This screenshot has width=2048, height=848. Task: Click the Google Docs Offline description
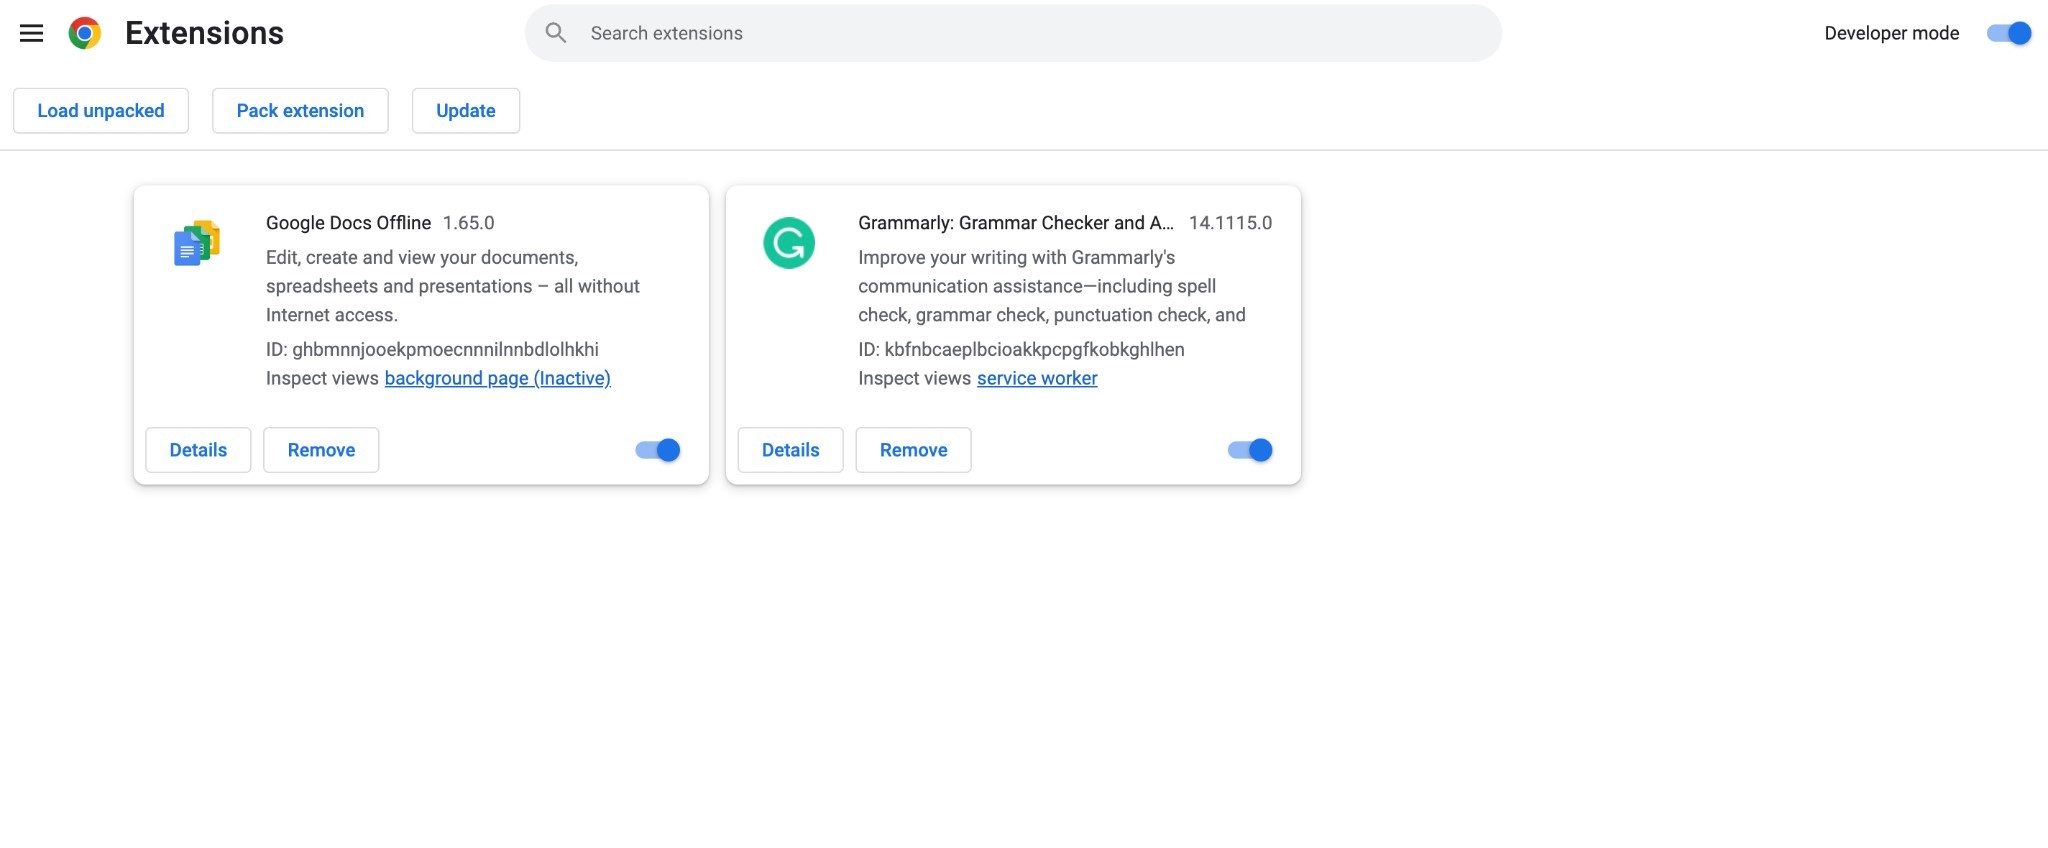coord(453,286)
